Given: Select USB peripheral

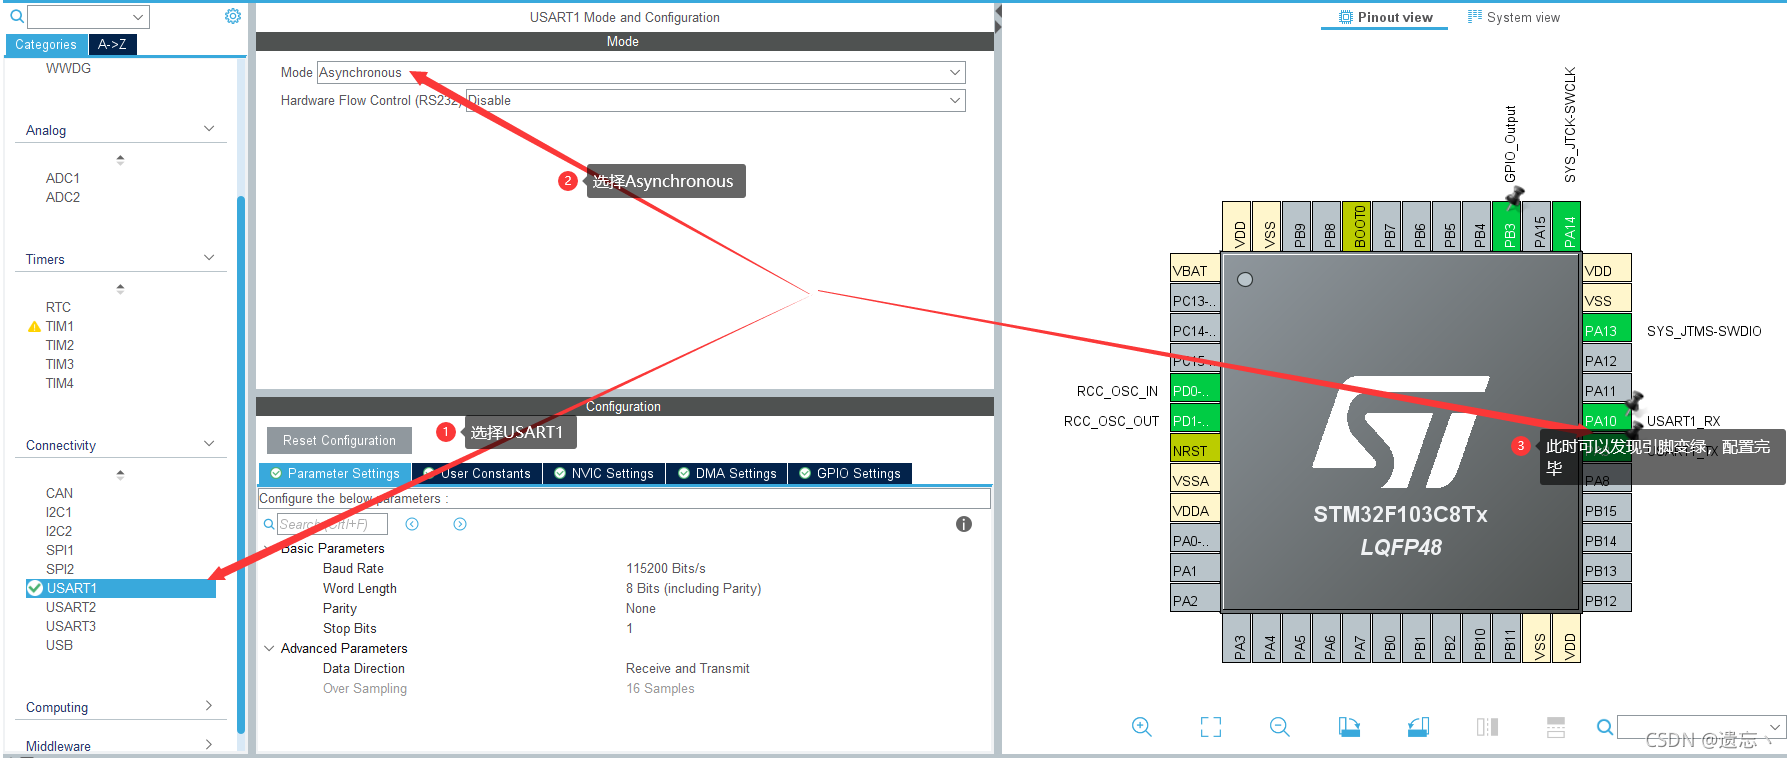Looking at the screenshot, I should coord(59,645).
